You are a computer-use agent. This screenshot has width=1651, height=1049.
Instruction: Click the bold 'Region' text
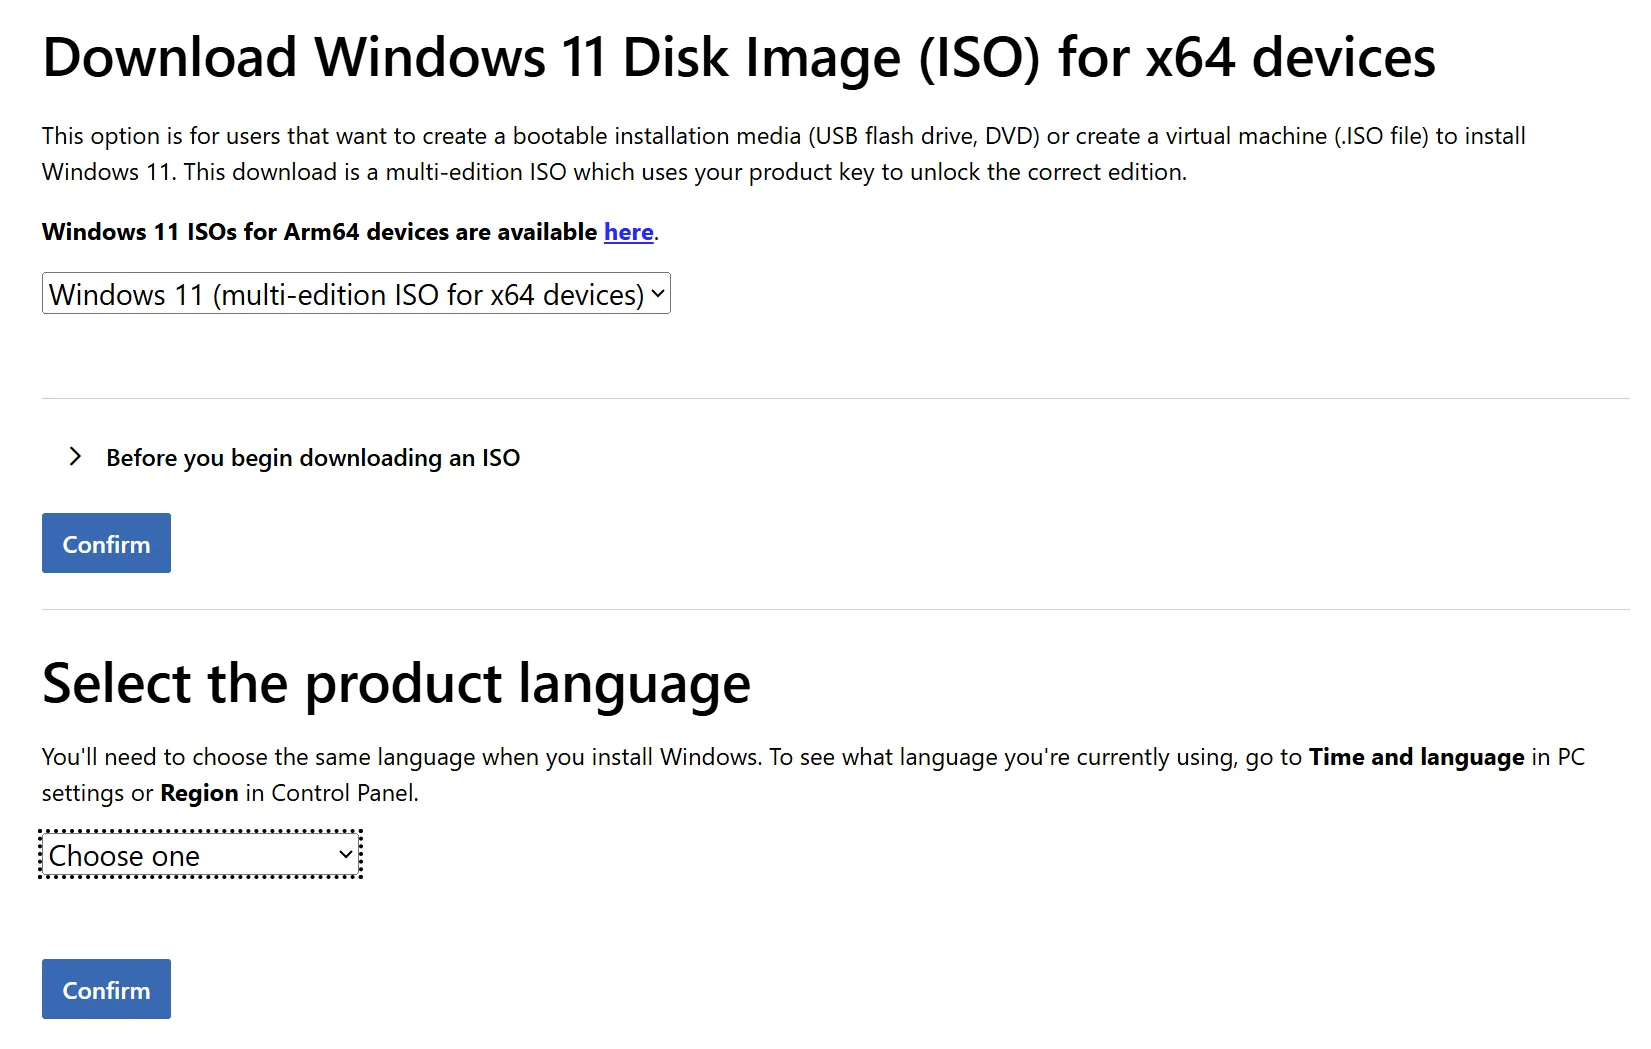pos(199,793)
